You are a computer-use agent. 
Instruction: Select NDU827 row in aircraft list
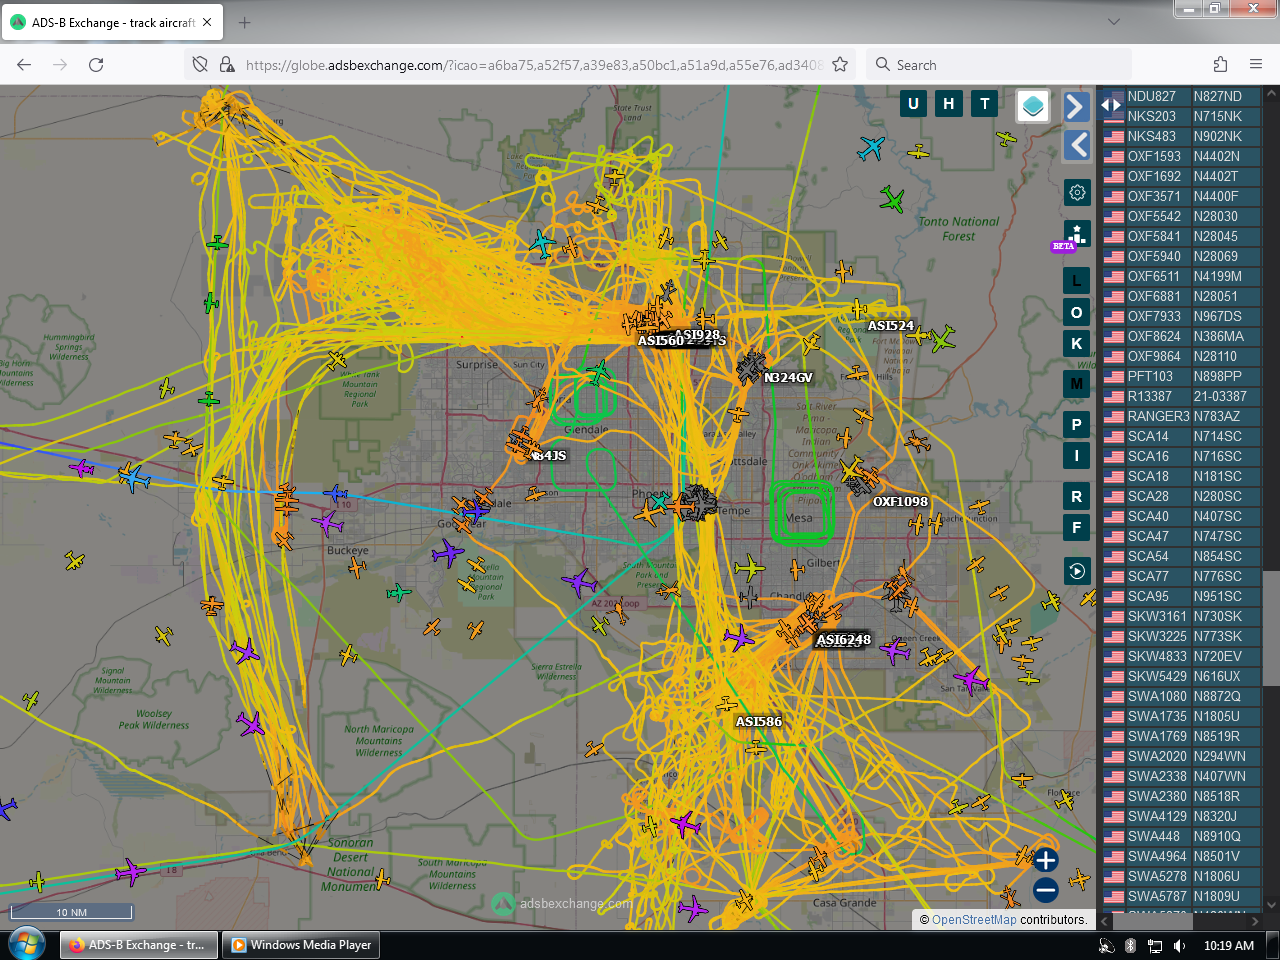[1182, 96]
